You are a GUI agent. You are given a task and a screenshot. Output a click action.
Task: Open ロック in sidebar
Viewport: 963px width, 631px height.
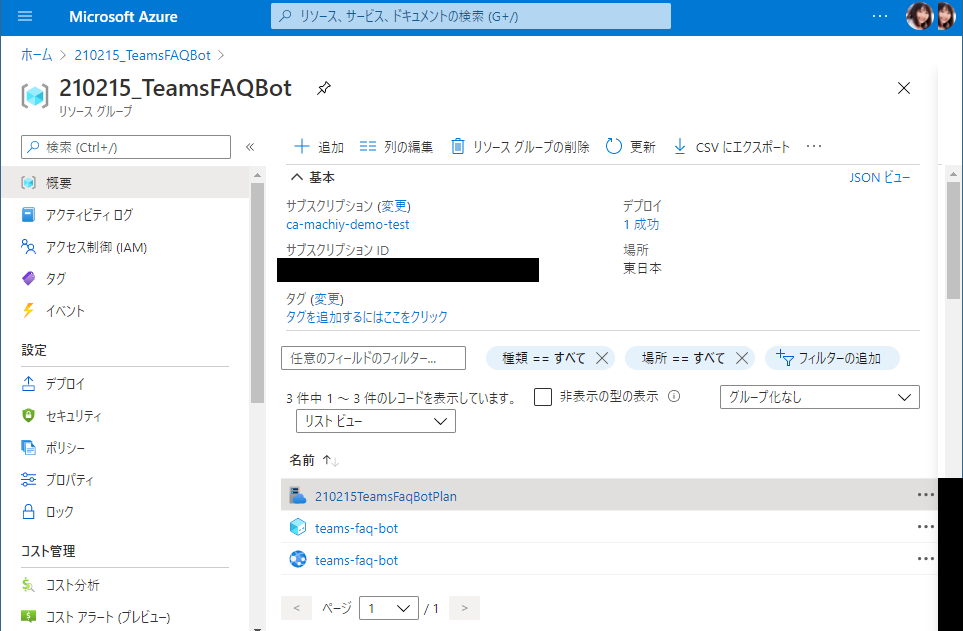pyautogui.click(x=126, y=511)
